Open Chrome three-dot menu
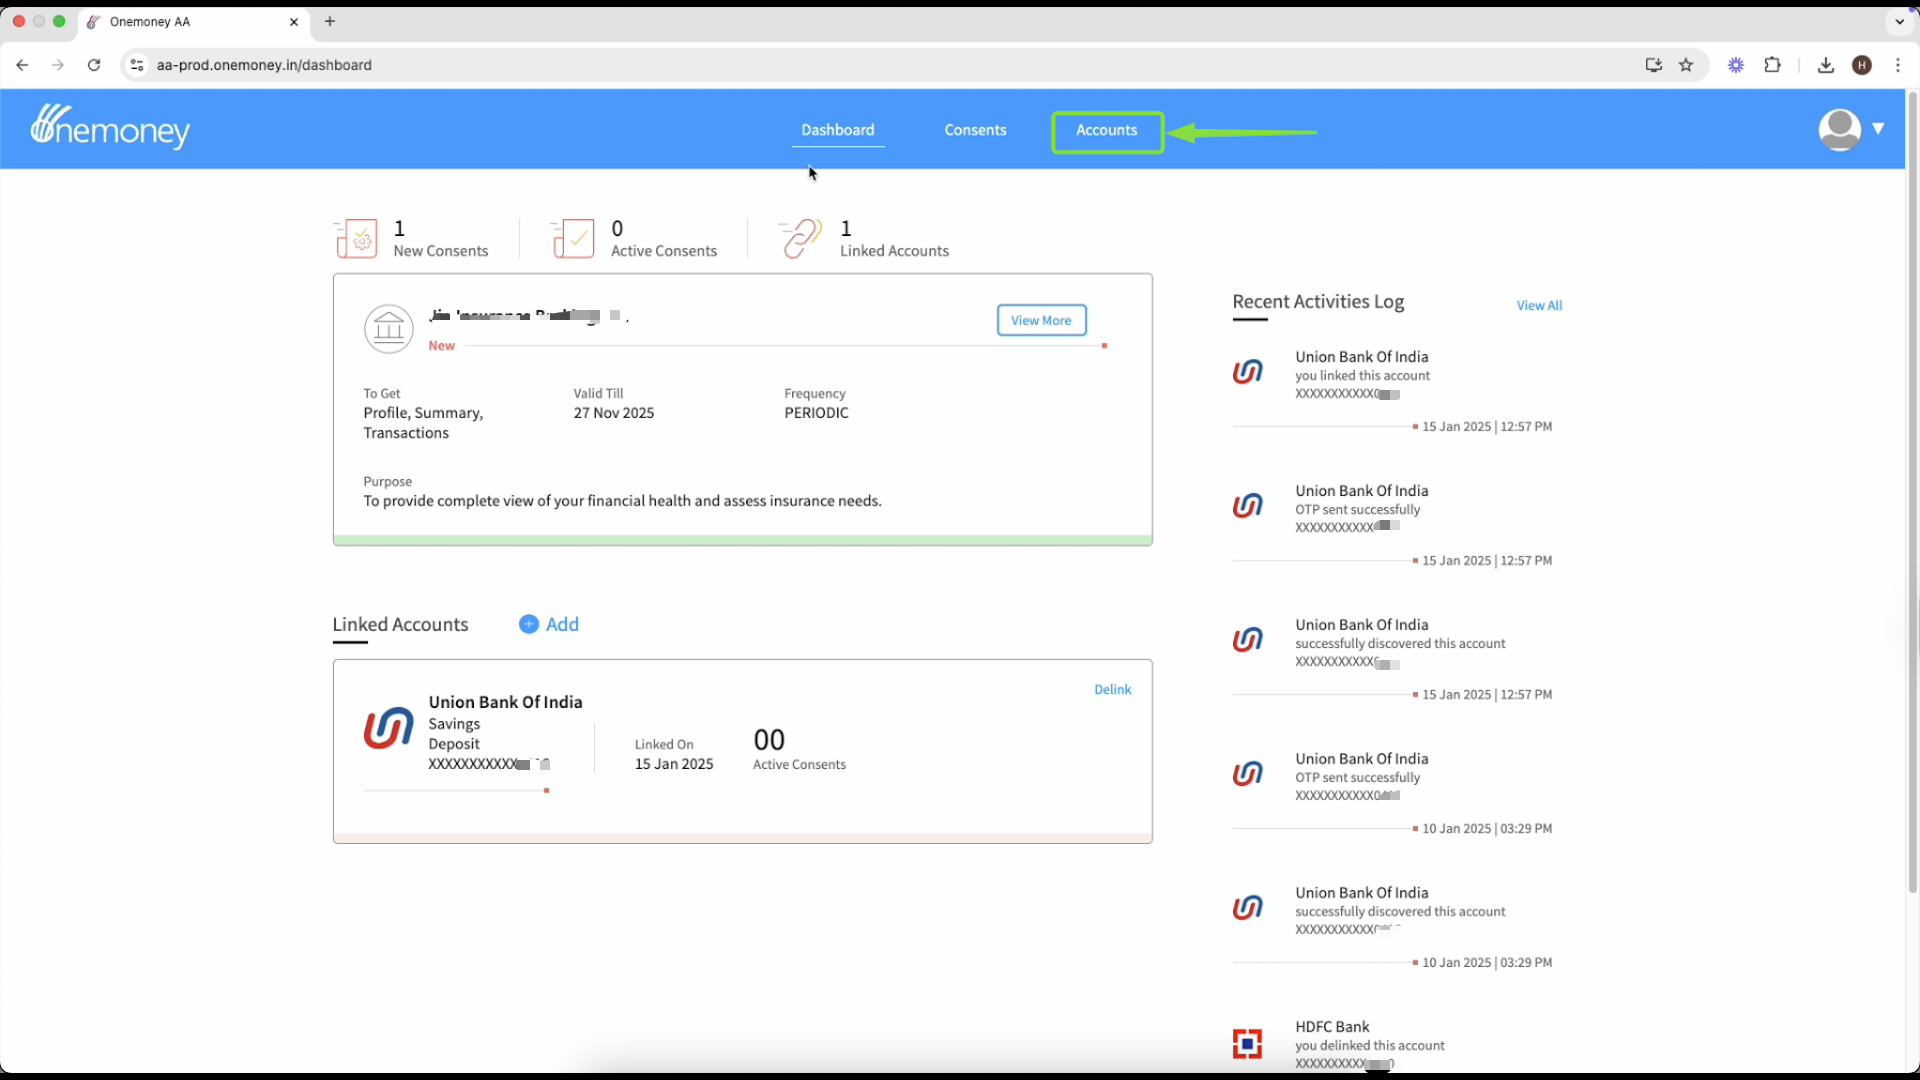 click(1898, 65)
